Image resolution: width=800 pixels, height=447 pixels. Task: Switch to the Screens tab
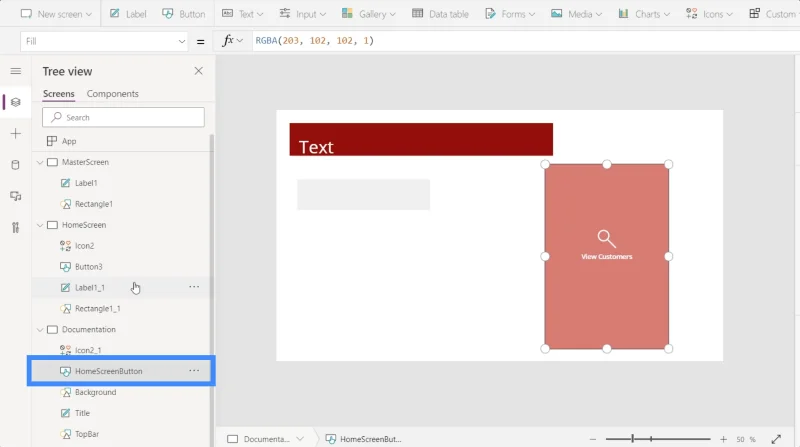click(59, 94)
